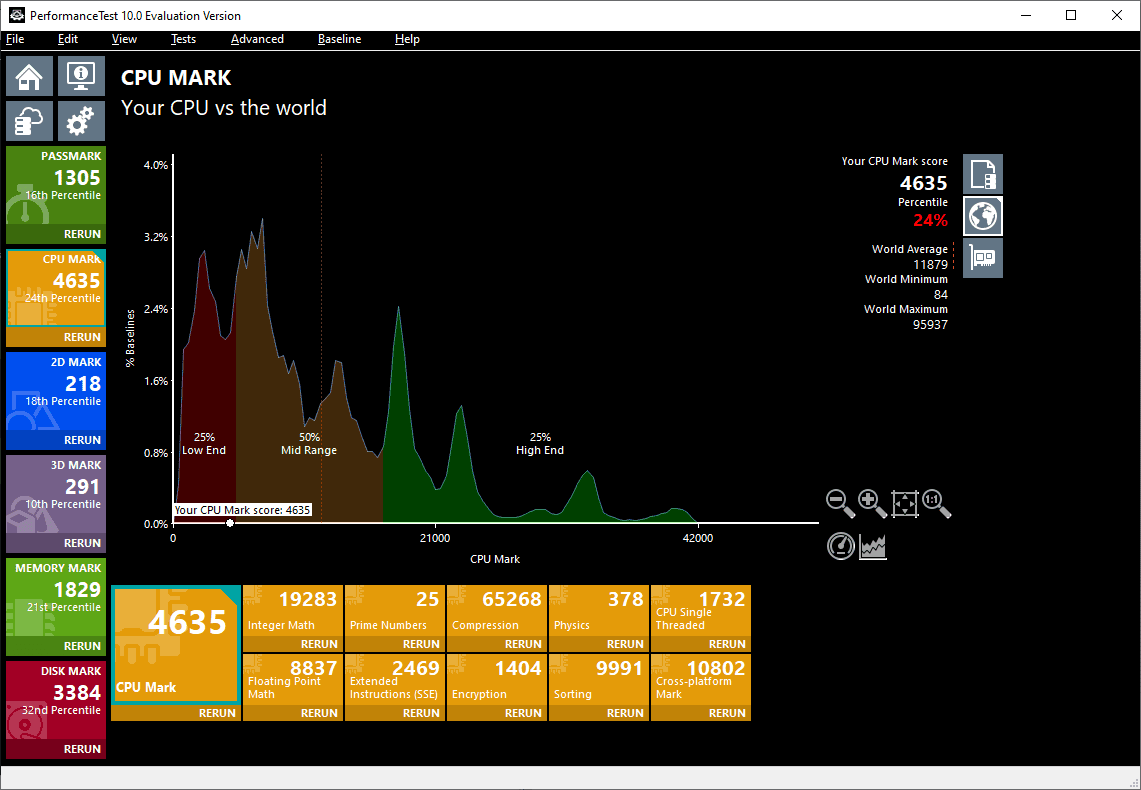Select the Compression 65268 tile

(496, 611)
